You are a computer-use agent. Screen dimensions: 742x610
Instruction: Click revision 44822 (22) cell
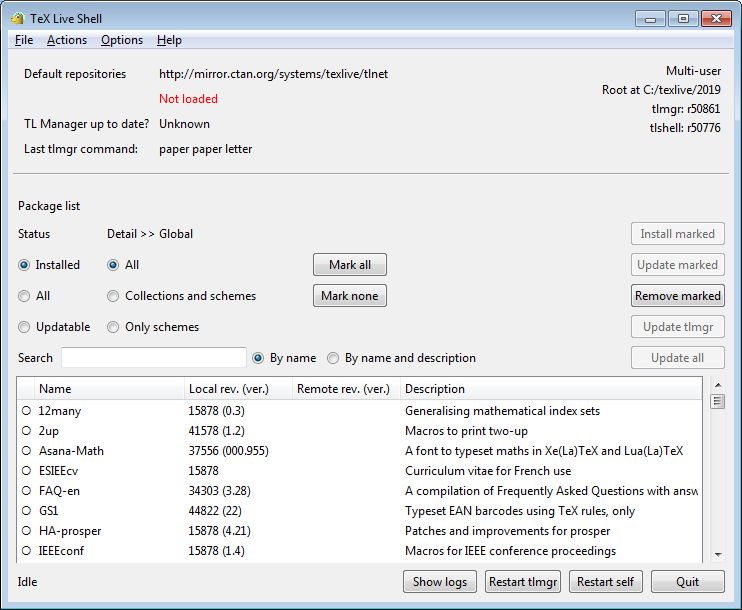(x=215, y=511)
